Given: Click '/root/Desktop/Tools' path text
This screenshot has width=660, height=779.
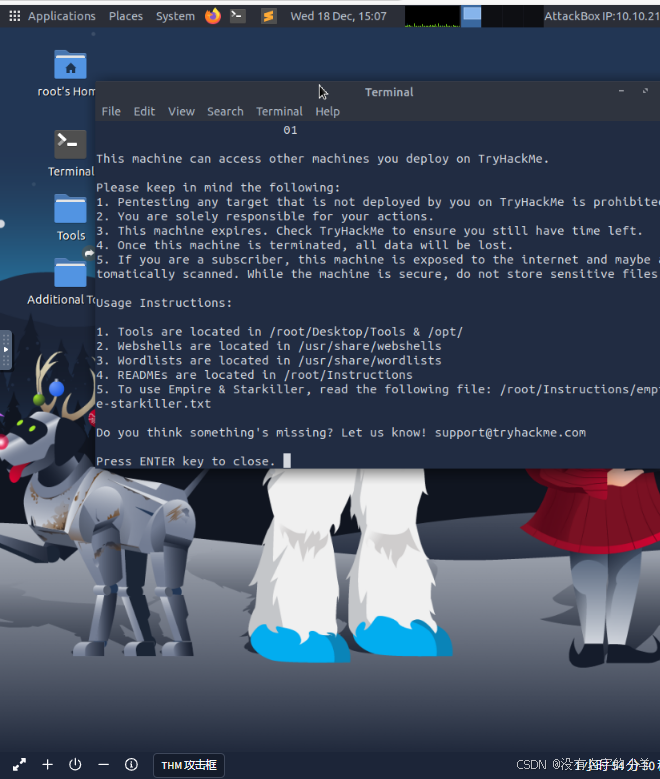Looking at the screenshot, I should (337, 331).
